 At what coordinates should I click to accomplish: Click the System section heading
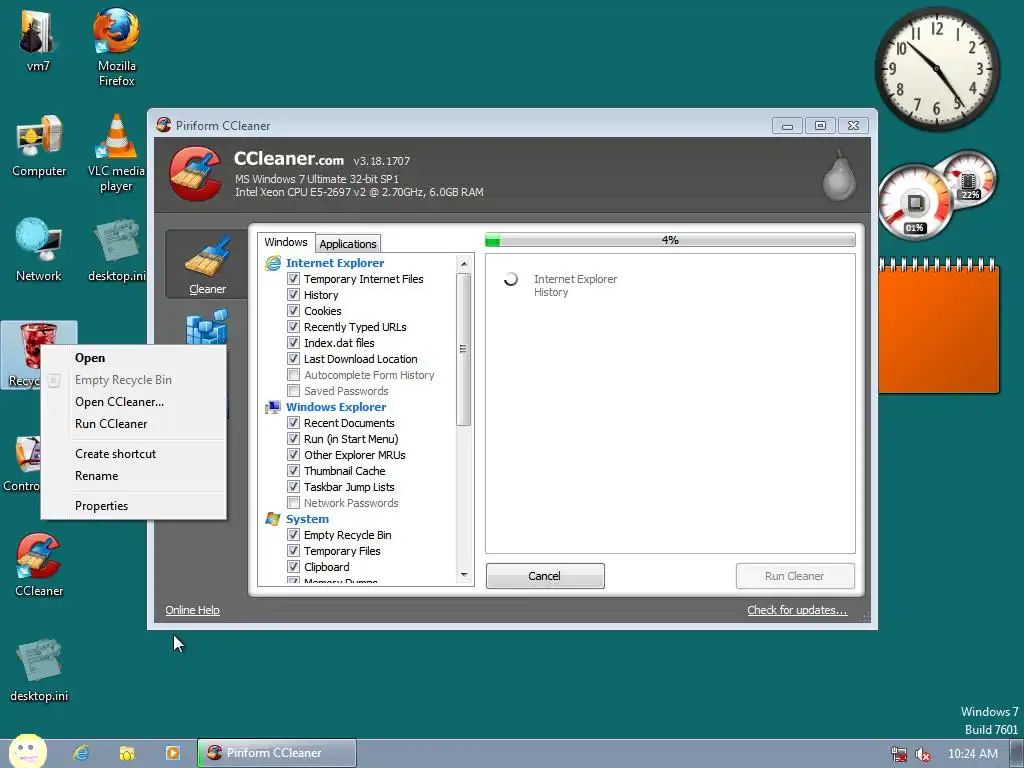[x=307, y=519]
